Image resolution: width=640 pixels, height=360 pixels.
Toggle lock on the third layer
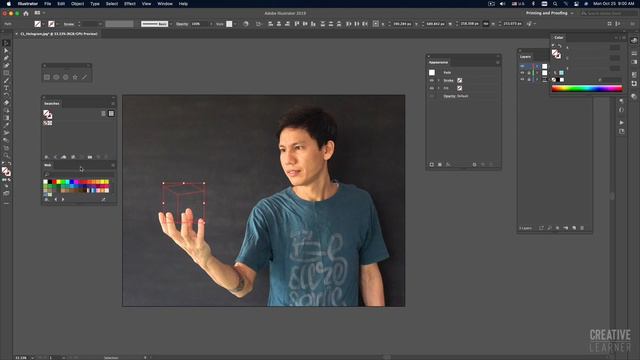[x=529, y=79]
